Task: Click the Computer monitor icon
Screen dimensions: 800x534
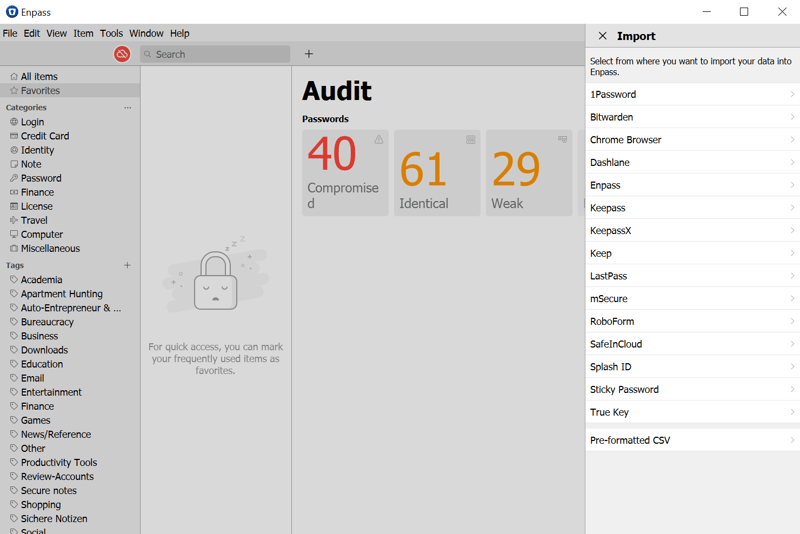Action: pos(14,234)
